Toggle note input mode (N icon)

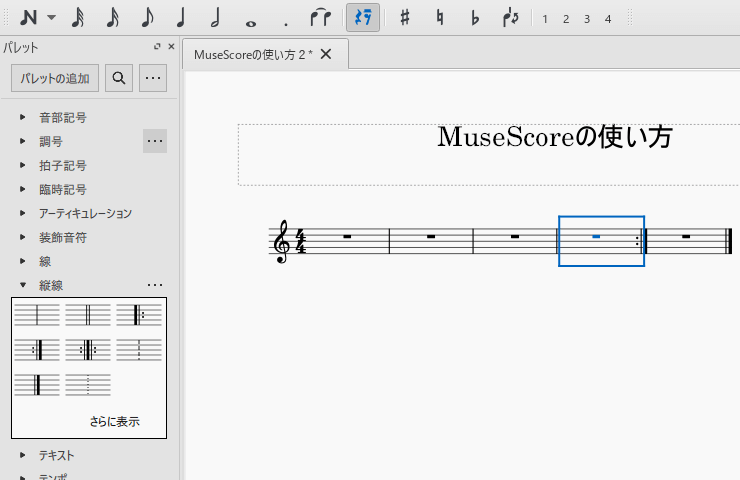pos(28,18)
